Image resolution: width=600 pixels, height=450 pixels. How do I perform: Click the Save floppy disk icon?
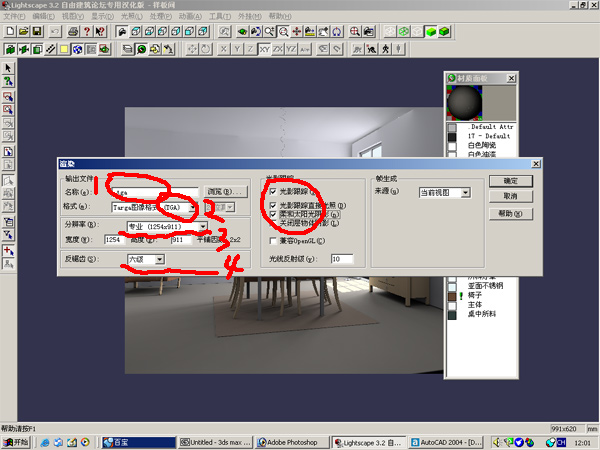tap(37, 32)
